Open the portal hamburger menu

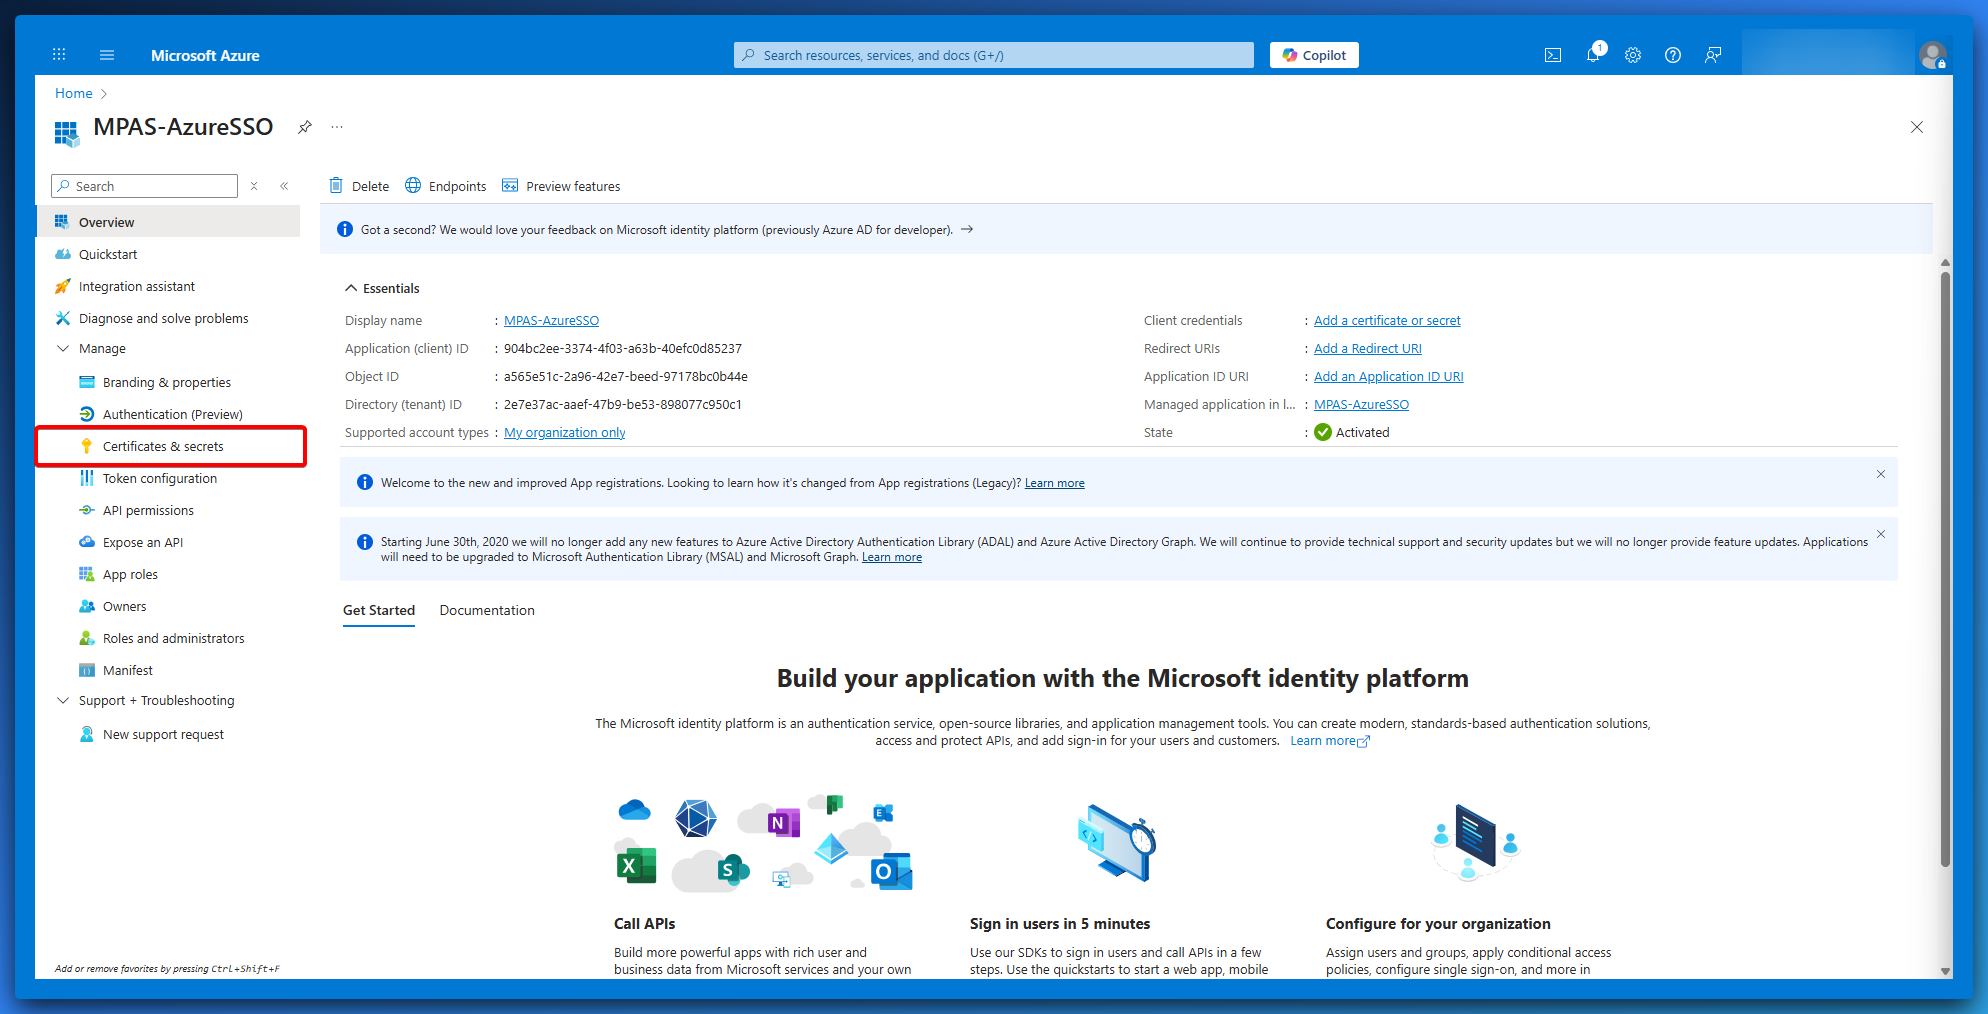(107, 55)
